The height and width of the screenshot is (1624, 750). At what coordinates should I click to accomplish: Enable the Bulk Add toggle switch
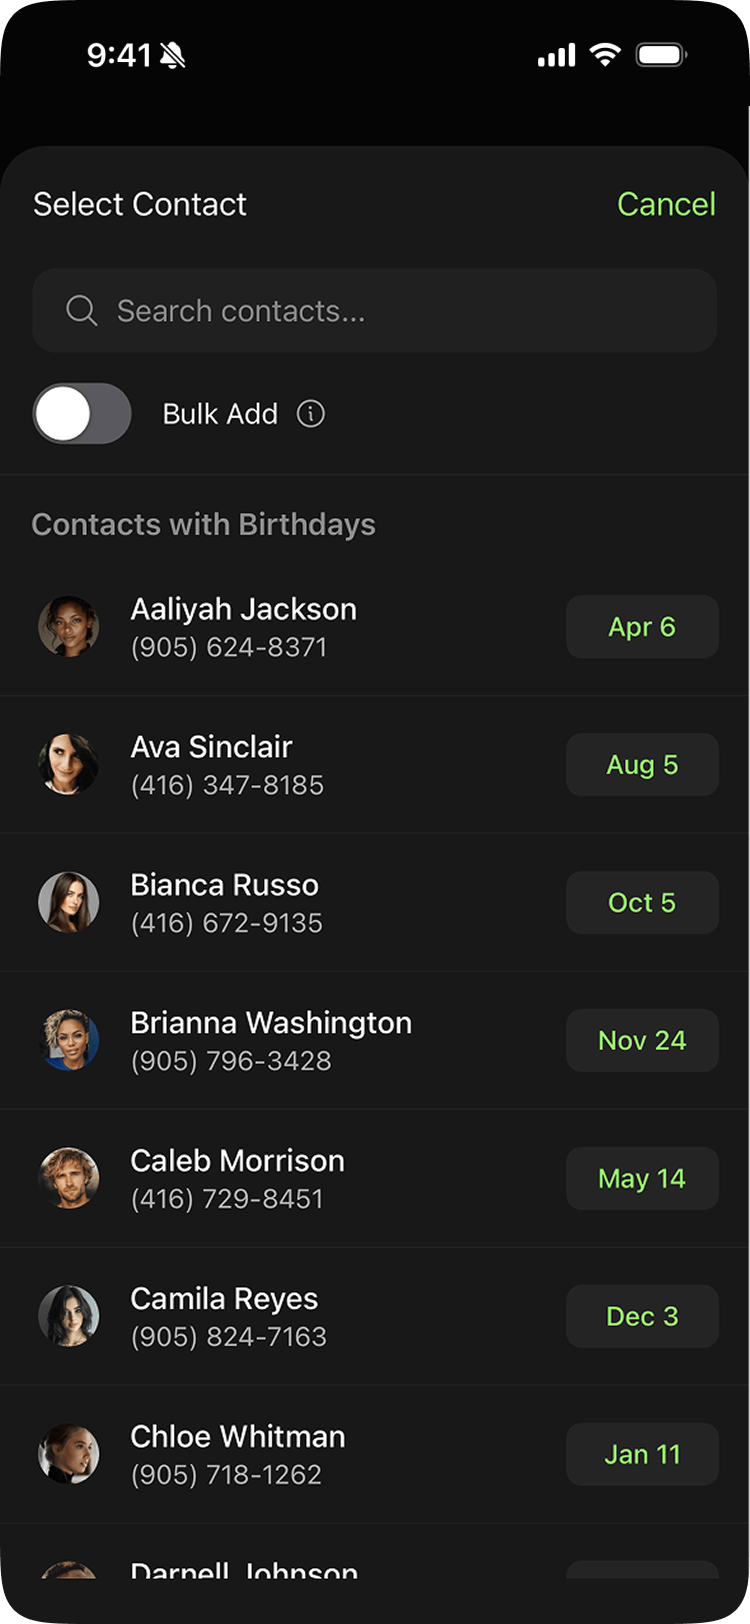click(x=82, y=414)
